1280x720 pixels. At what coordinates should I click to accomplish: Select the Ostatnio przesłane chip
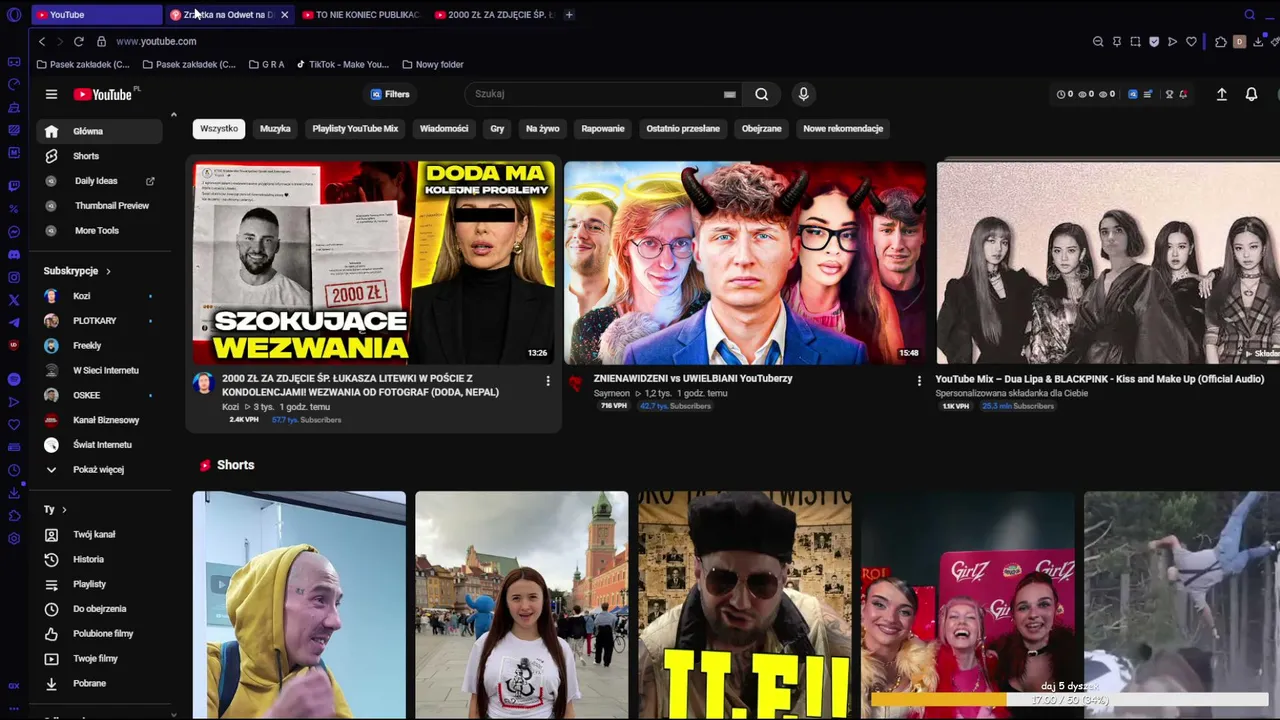click(x=683, y=129)
